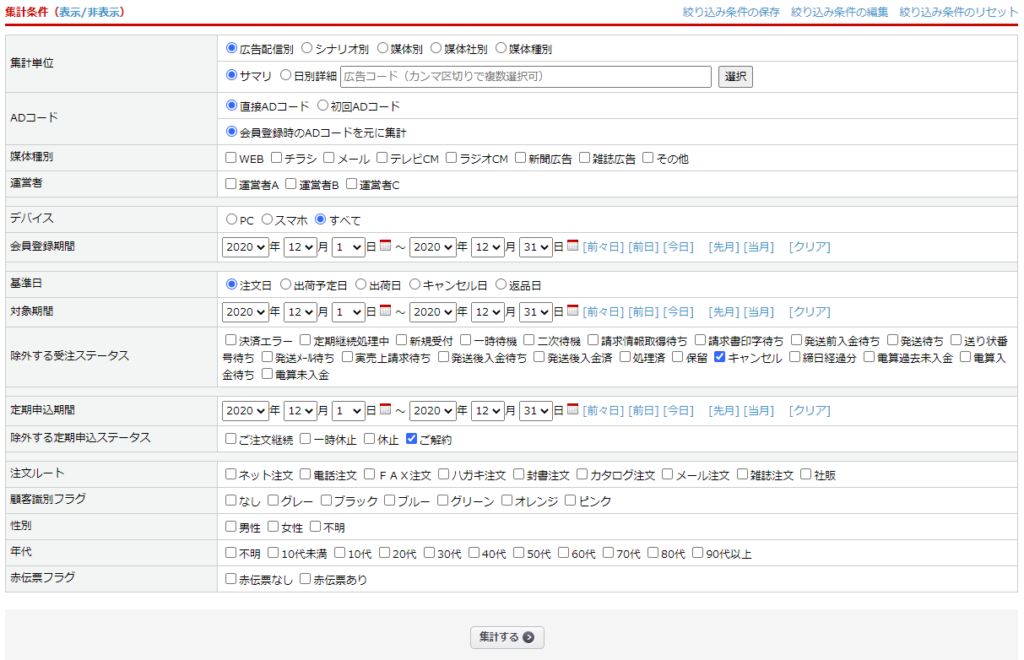The width and height of the screenshot is (1024, 660).
Task: Open end date calendar for 定期申込期間
Action: [573, 410]
